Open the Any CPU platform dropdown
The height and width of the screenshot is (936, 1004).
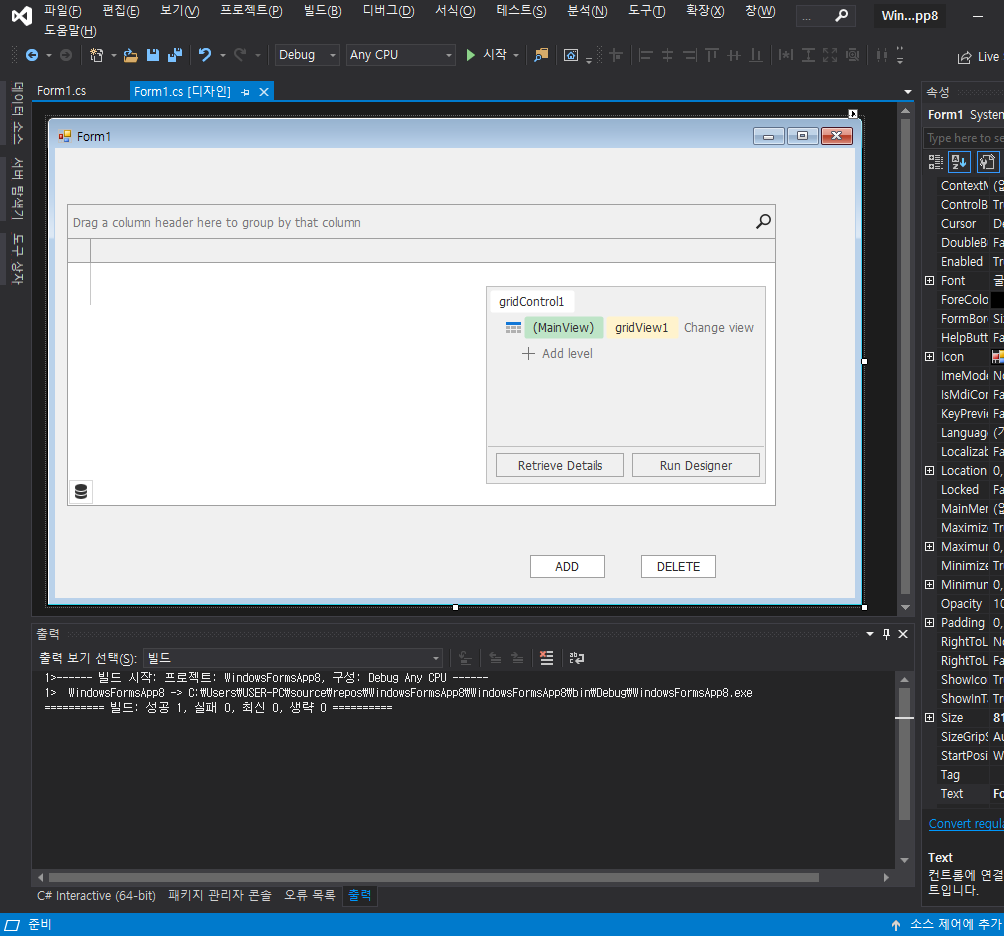click(401, 55)
